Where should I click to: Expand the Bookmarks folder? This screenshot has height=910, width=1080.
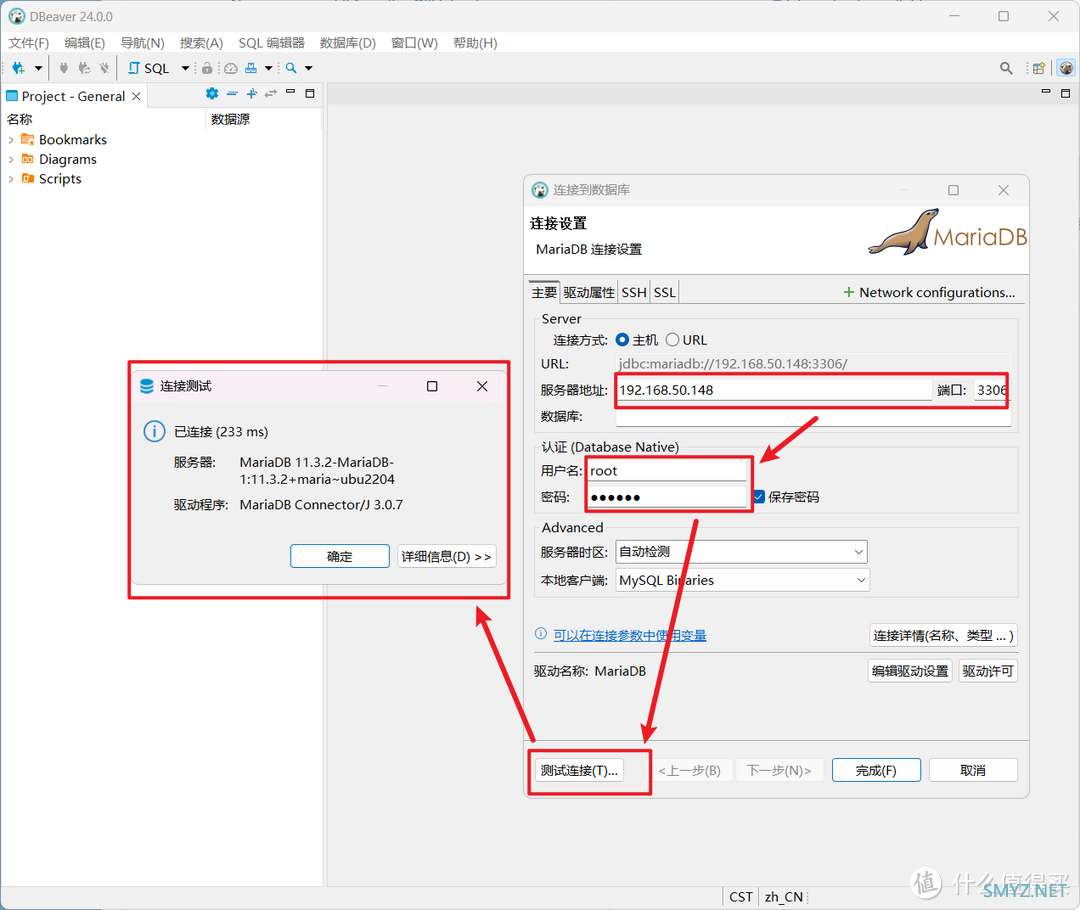click(x=10, y=140)
